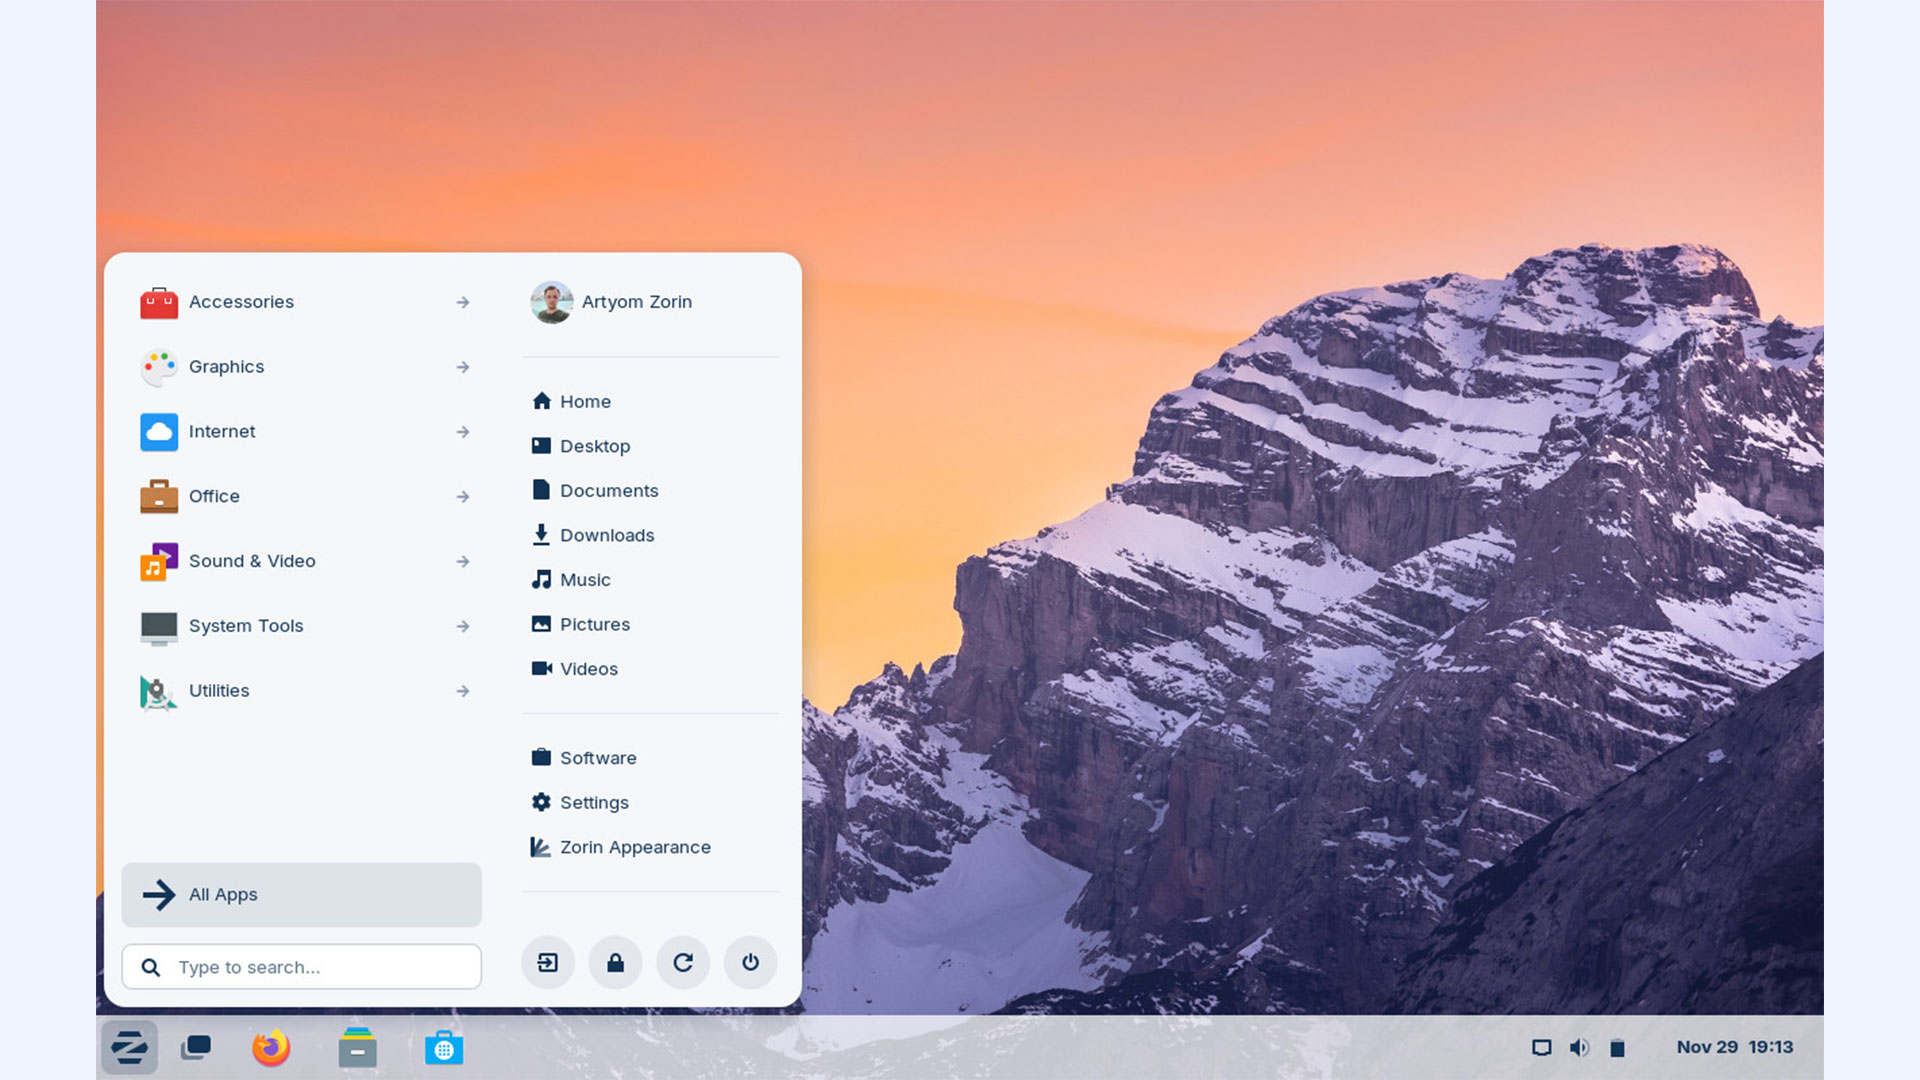Screen dimensions: 1920x1080
Task: Click the Music label
Action: coord(585,580)
